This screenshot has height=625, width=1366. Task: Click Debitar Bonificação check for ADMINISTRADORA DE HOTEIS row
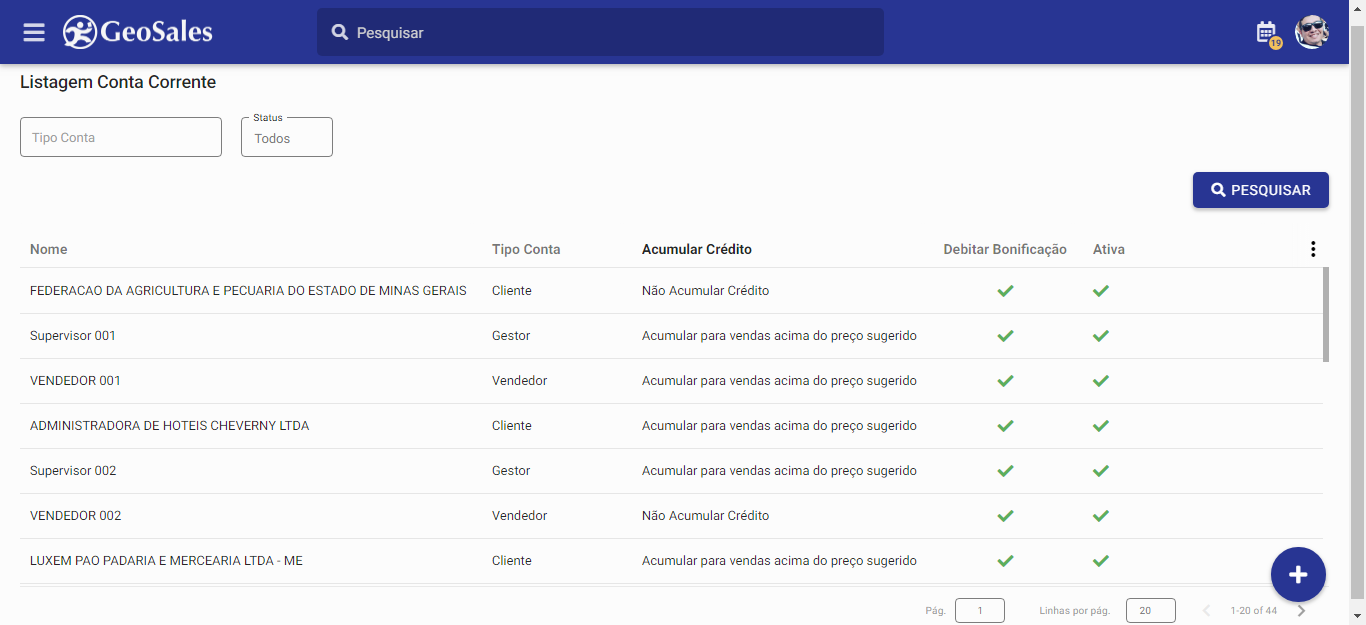point(1006,426)
